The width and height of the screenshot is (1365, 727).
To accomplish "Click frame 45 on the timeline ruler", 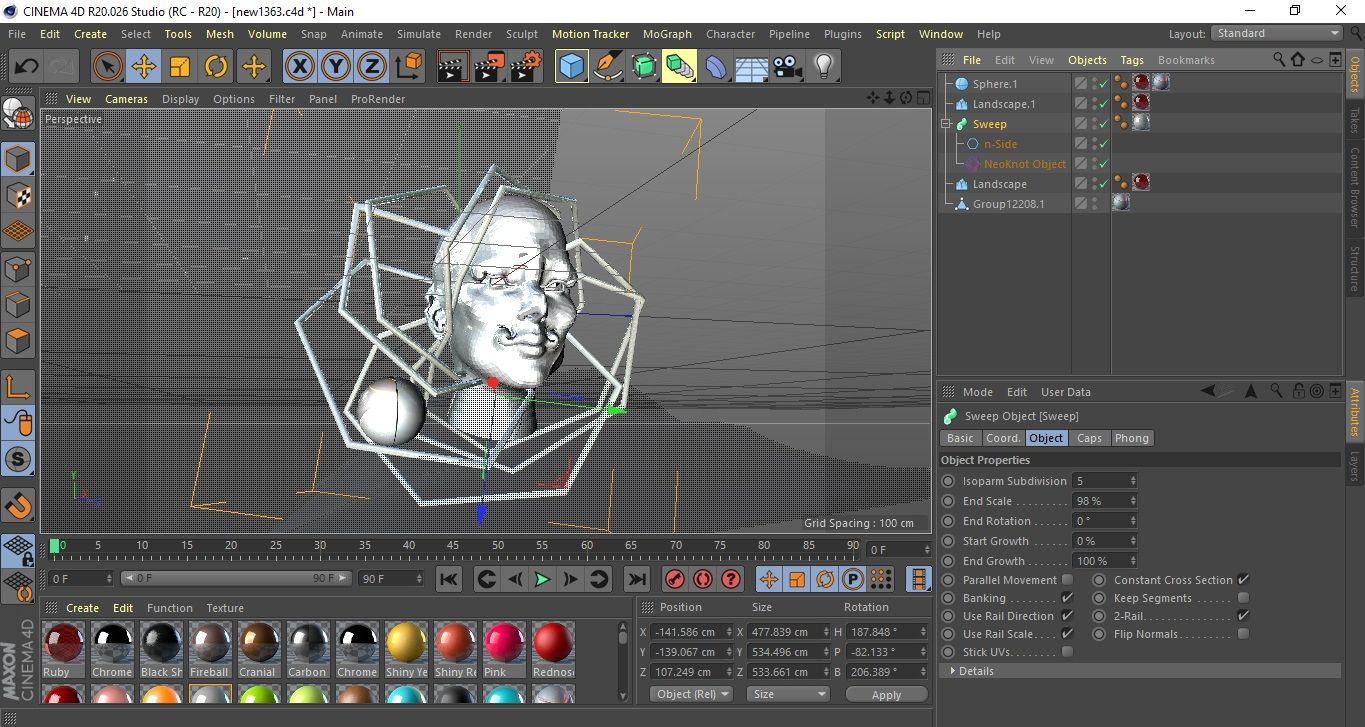I will tap(453, 546).
